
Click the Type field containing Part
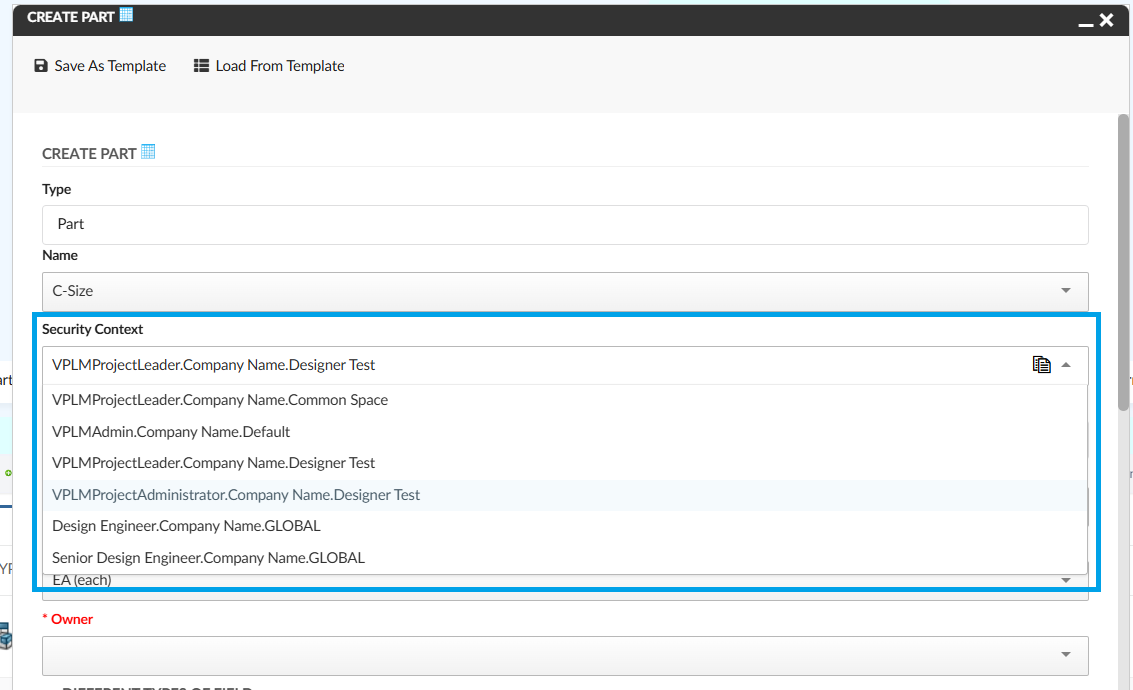565,225
